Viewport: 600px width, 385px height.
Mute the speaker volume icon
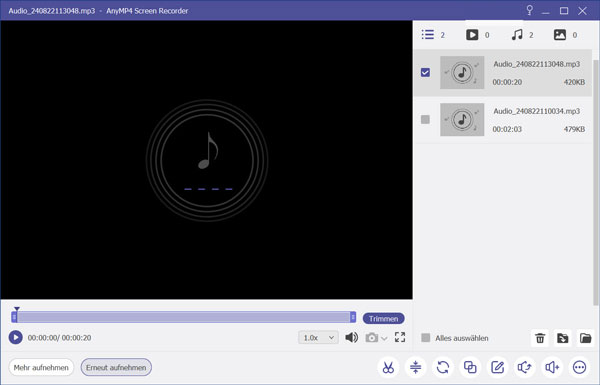352,337
